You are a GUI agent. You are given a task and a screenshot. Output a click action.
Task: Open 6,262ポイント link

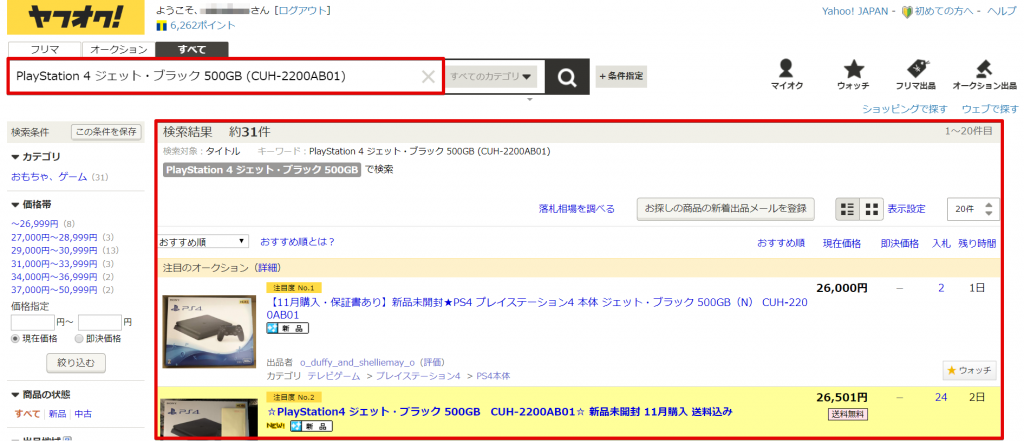[203, 25]
